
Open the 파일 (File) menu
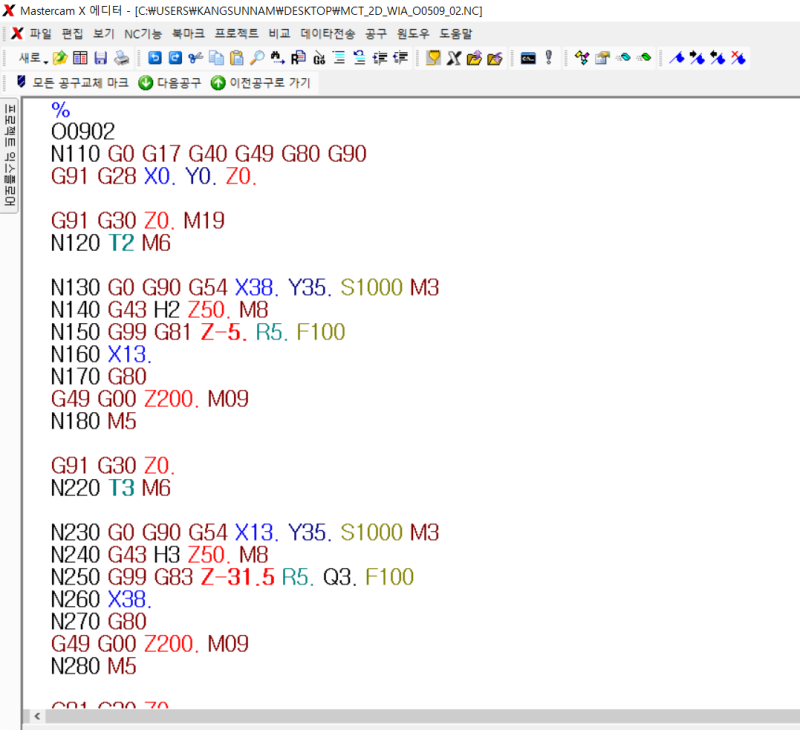point(40,33)
